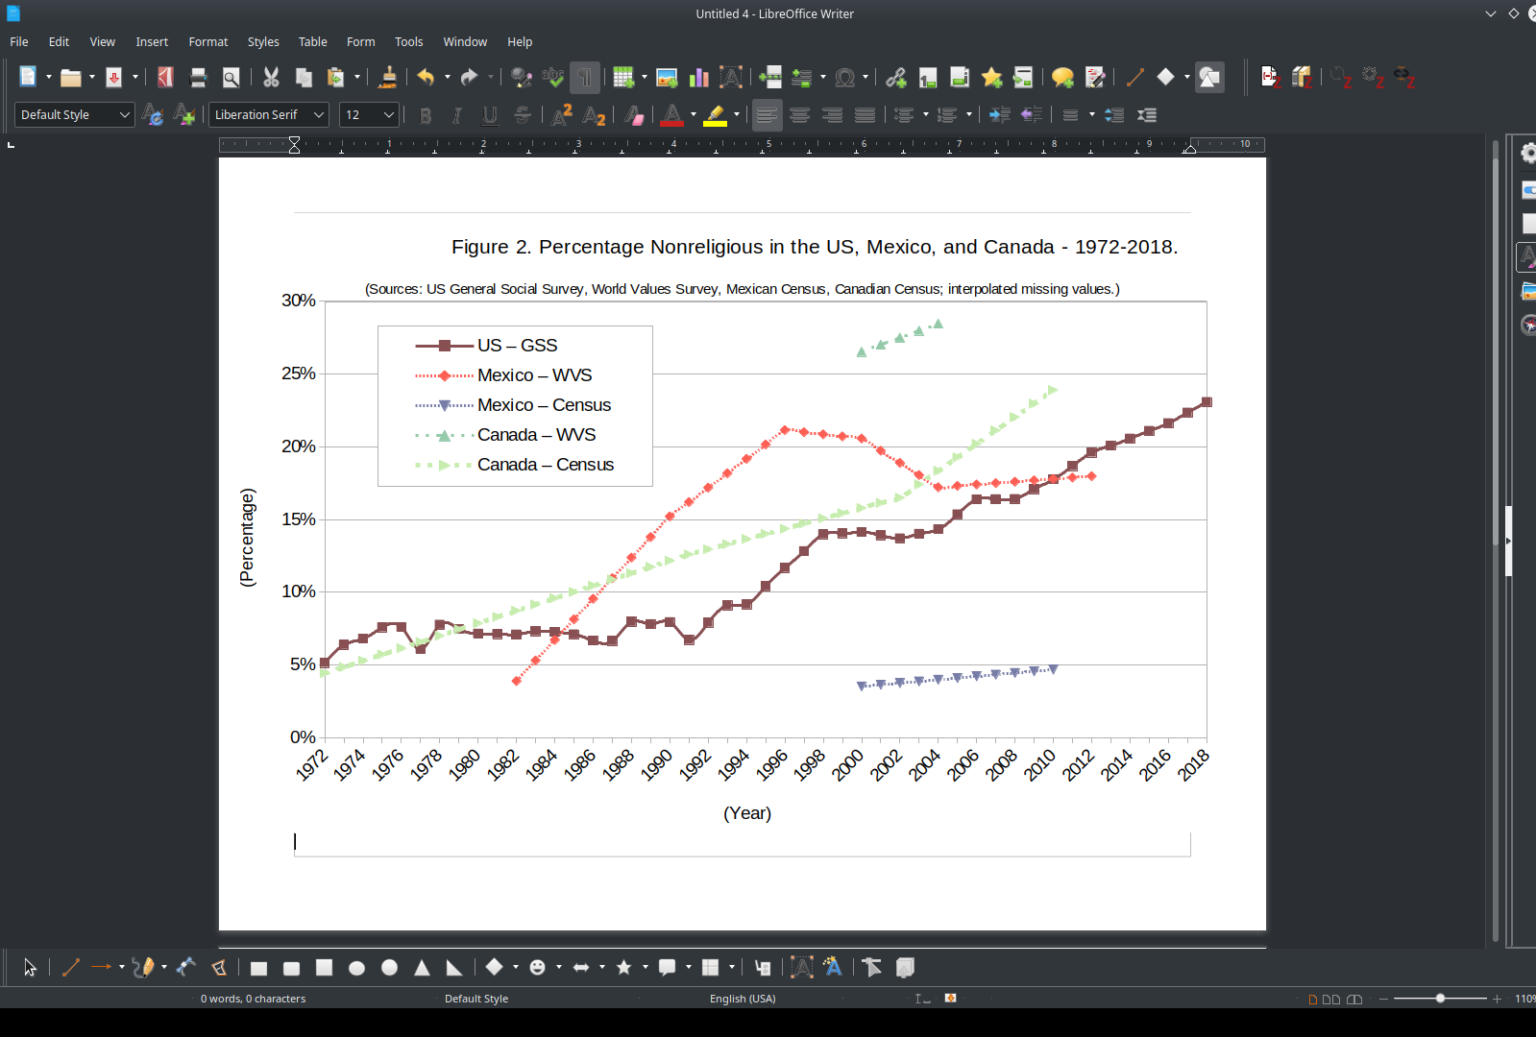This screenshot has height=1037, width=1536.
Task: Click the Insert Image icon
Action: point(667,77)
